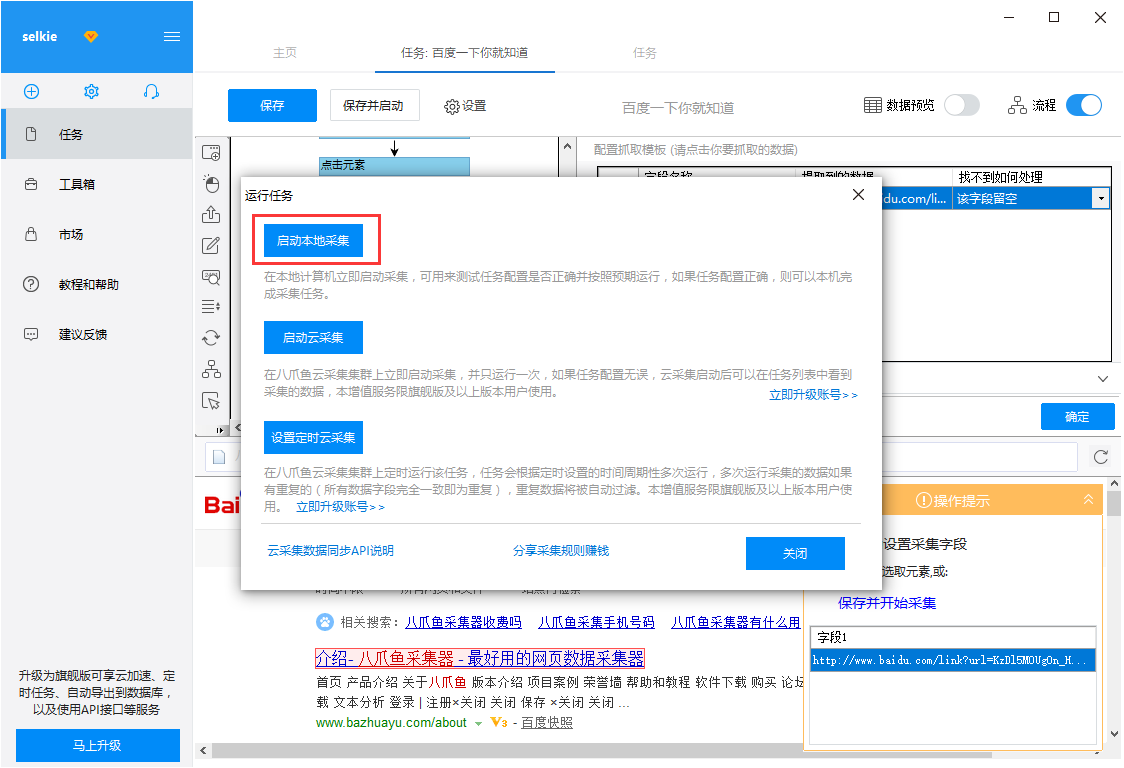
Task: Switch to the rightmost 任务 tab
Action: [x=644, y=53]
